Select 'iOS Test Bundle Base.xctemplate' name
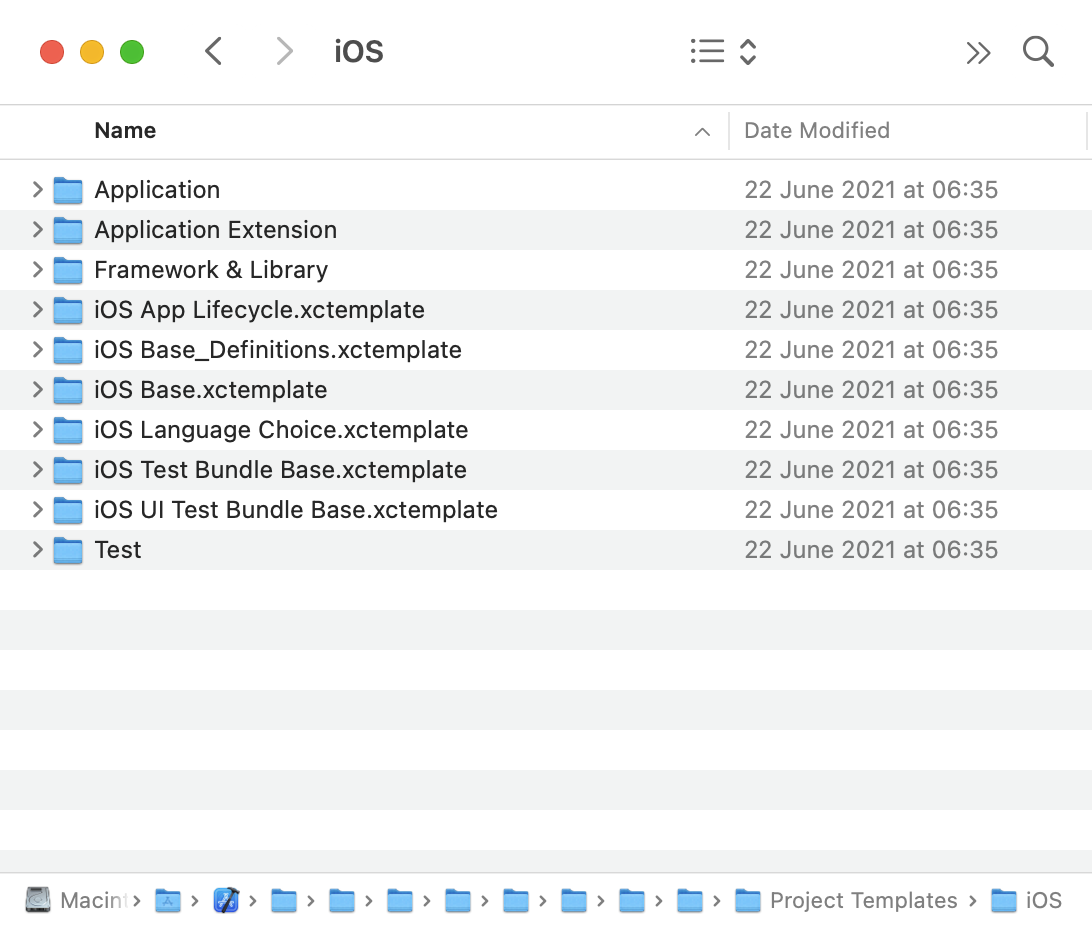 click(280, 470)
